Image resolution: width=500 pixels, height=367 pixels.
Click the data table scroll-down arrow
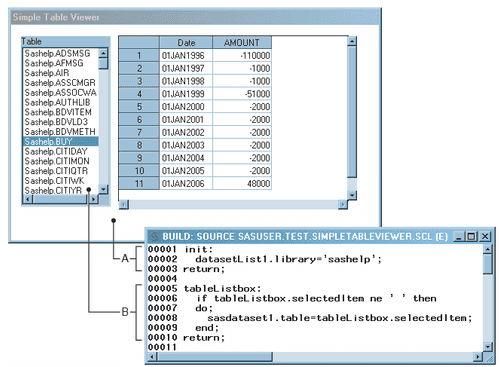coord(352,195)
